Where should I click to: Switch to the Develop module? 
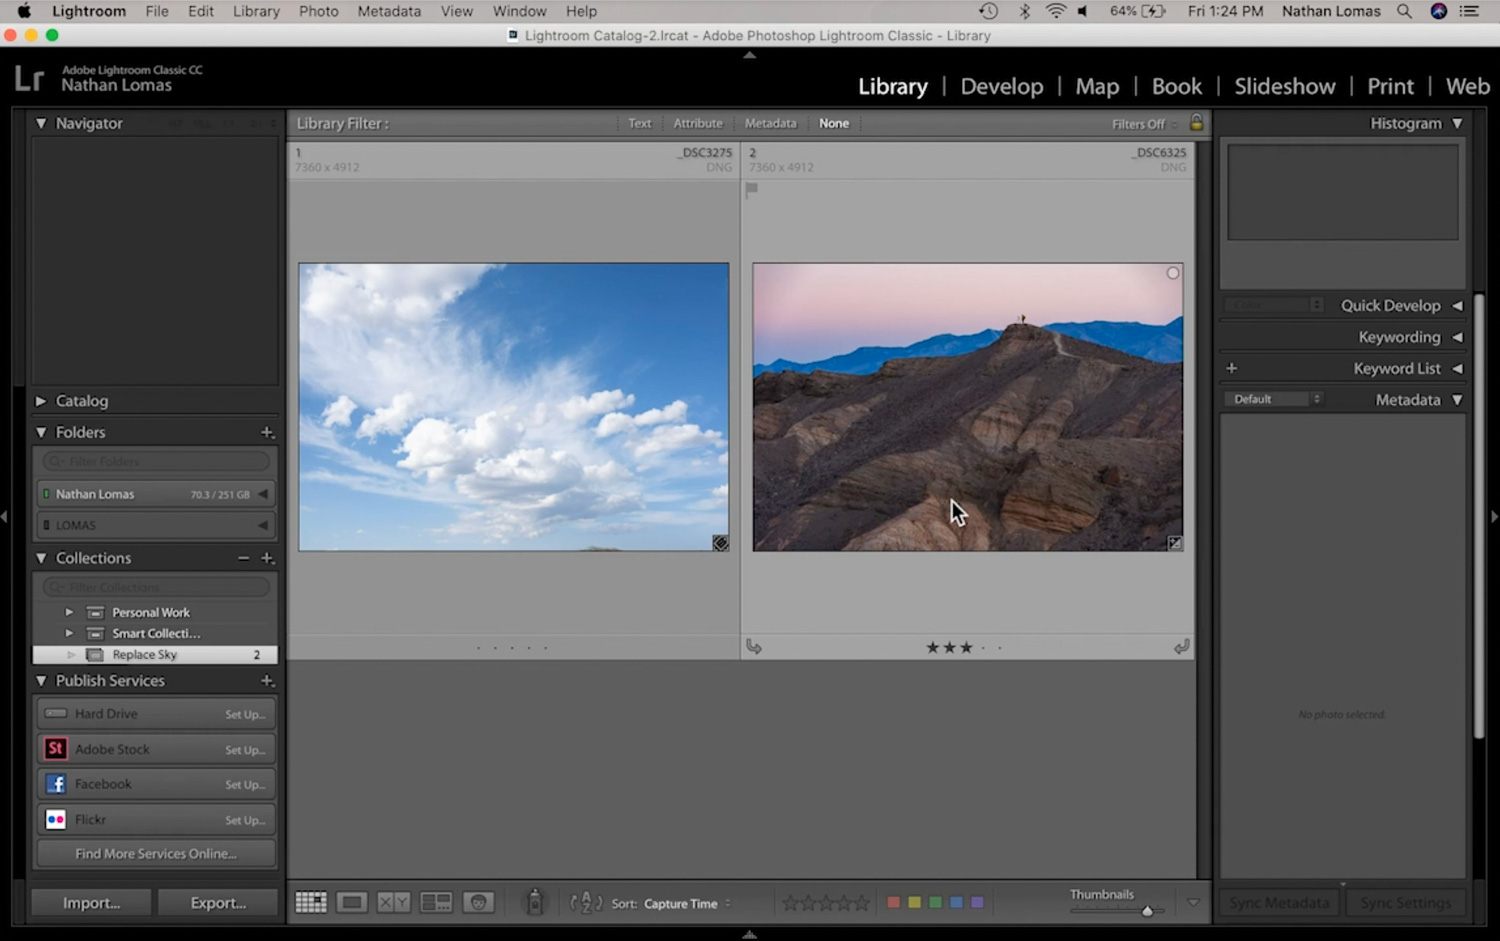pos(1001,86)
